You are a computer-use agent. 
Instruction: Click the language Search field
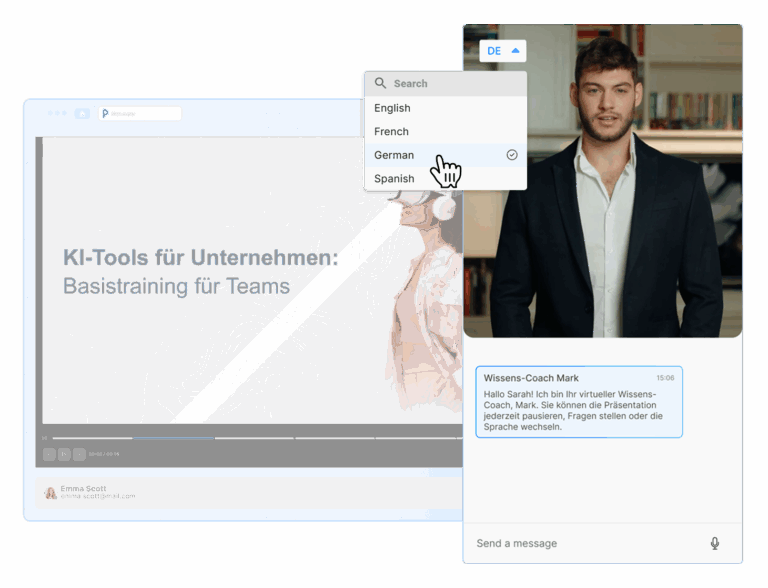coord(450,84)
